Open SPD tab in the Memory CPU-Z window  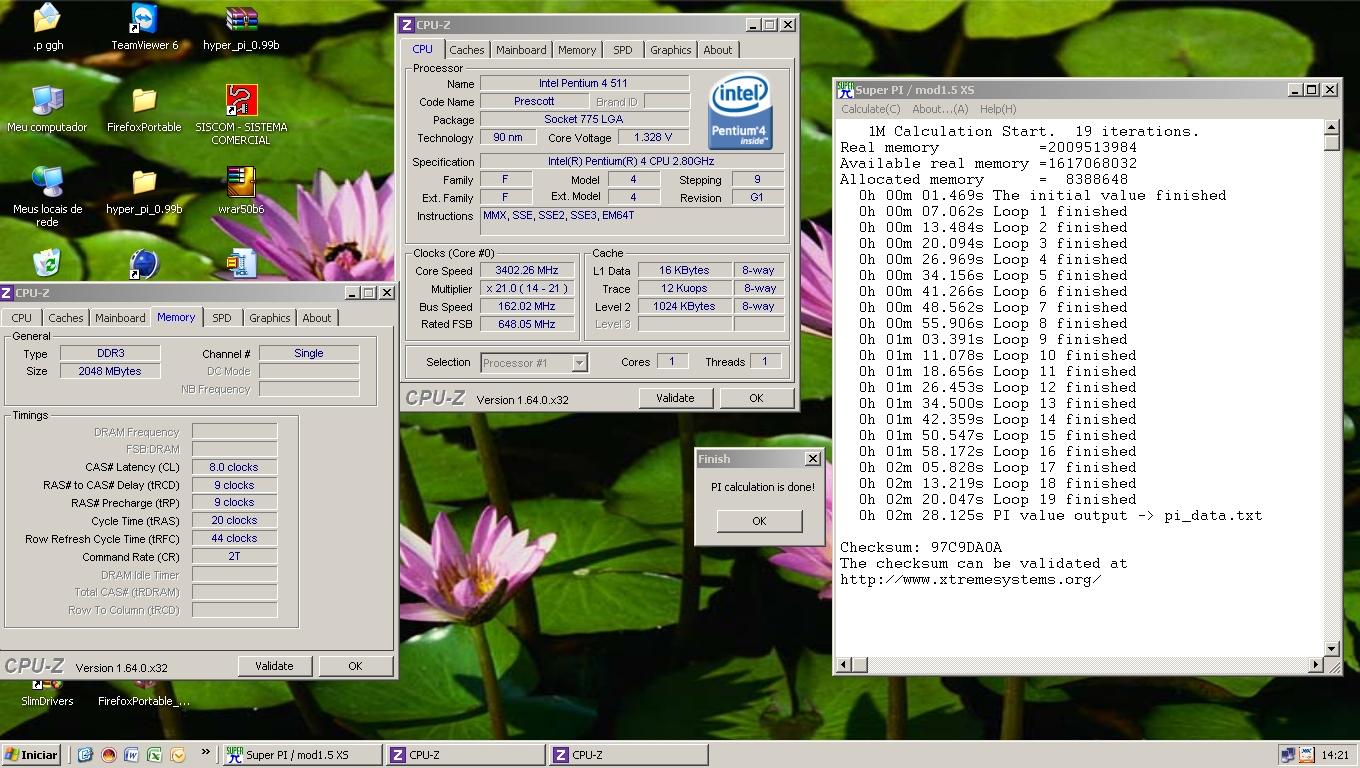221,318
